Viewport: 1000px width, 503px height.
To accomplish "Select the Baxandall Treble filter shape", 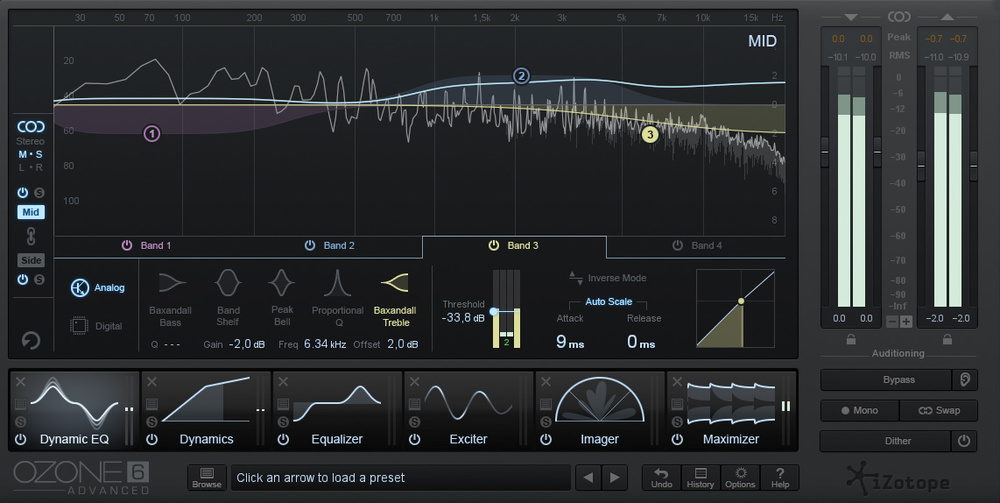I will (395, 298).
